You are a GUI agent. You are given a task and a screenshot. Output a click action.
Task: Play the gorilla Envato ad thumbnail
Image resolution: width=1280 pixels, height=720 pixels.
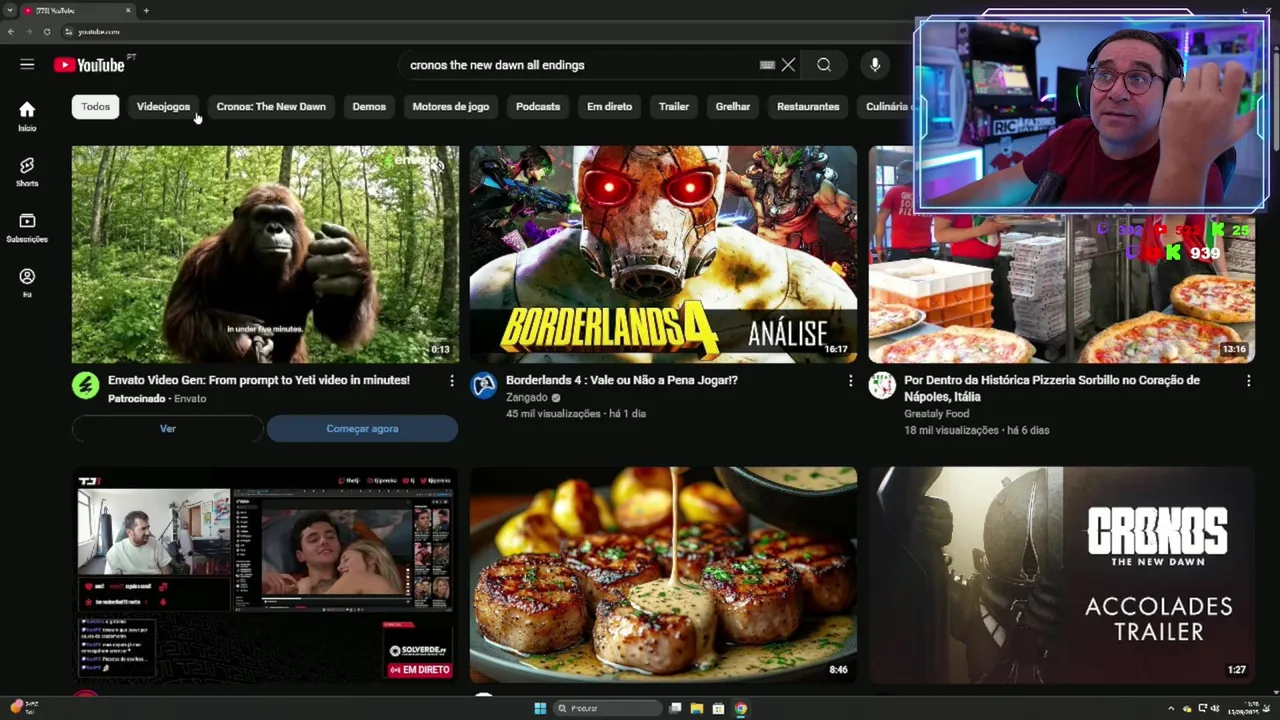[265, 254]
